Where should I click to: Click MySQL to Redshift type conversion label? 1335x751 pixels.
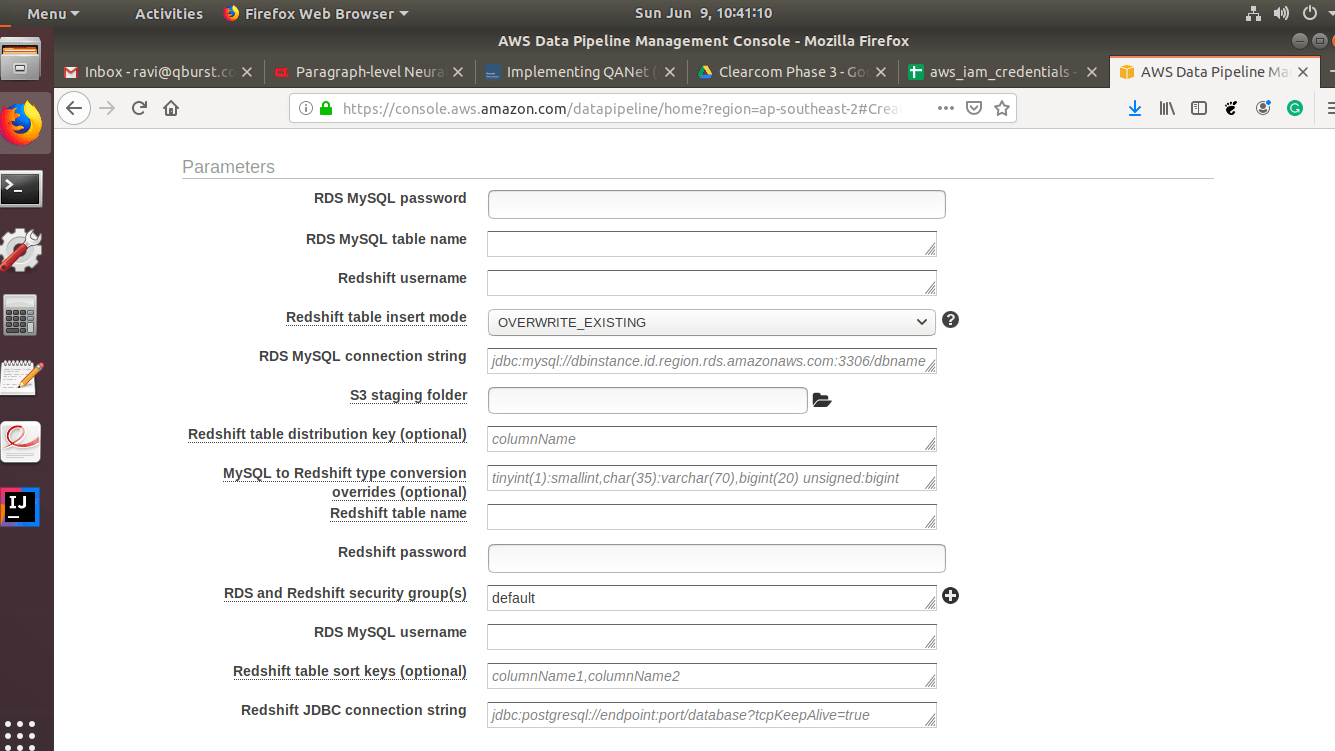click(345, 482)
